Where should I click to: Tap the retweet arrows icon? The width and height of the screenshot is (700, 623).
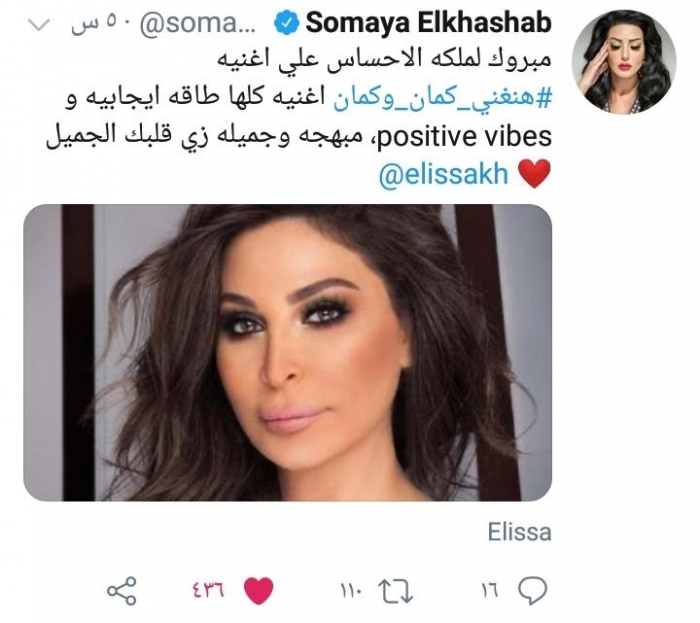pos(396,591)
